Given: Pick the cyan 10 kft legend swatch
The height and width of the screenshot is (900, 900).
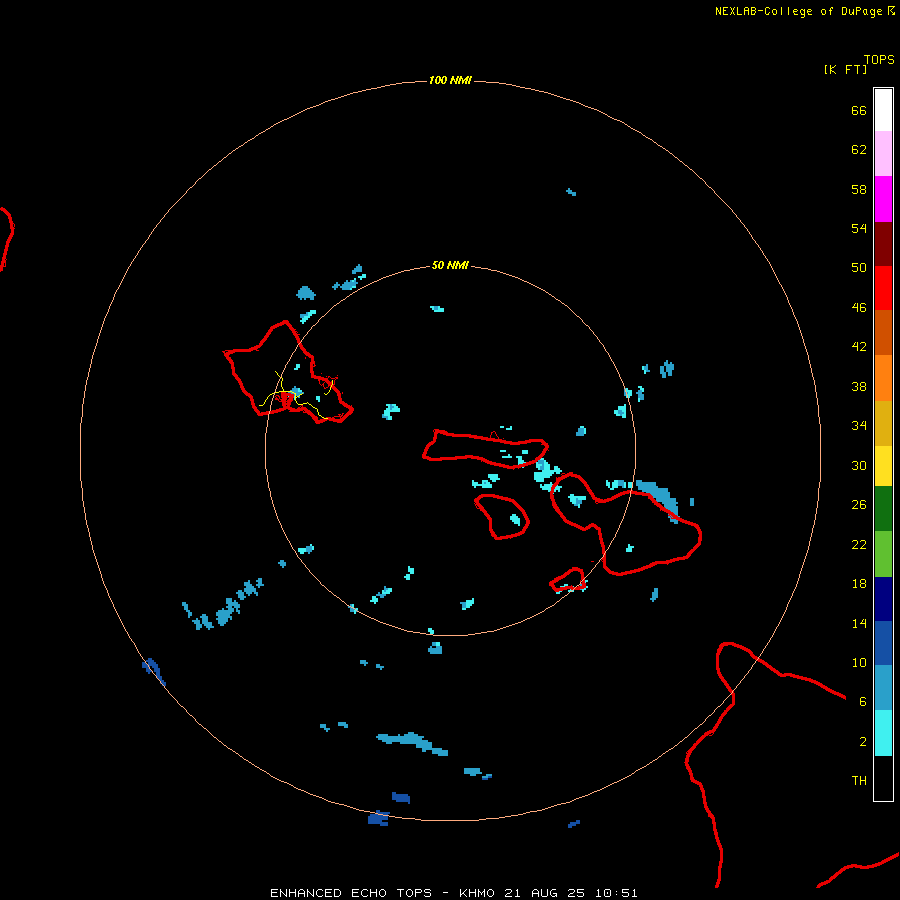Looking at the screenshot, I should click(x=883, y=733).
